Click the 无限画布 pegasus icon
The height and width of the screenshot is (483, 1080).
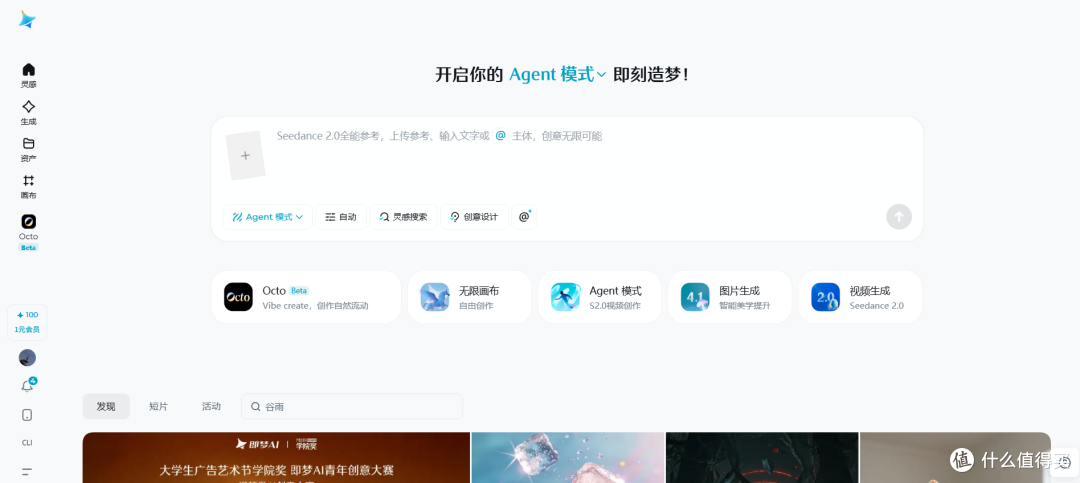(x=435, y=297)
